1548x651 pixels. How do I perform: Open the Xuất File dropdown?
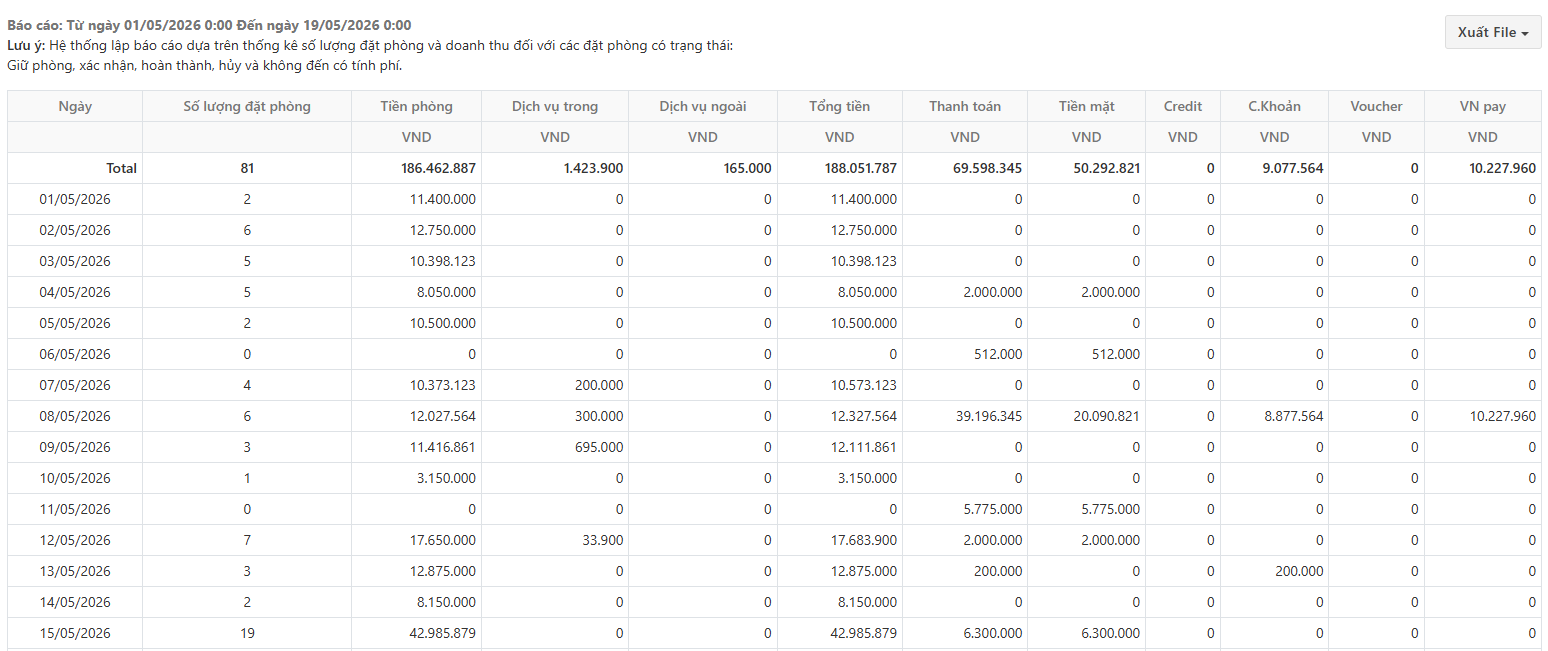tap(1493, 32)
